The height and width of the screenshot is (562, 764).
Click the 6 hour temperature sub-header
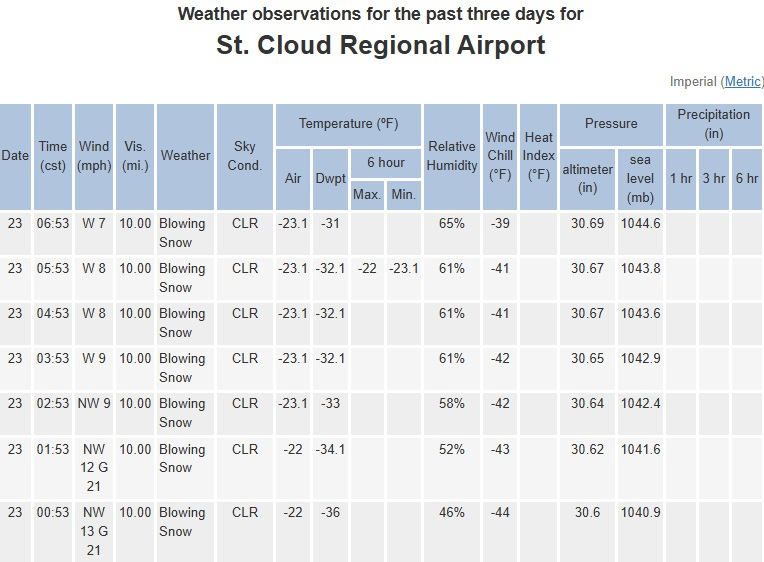(x=385, y=162)
